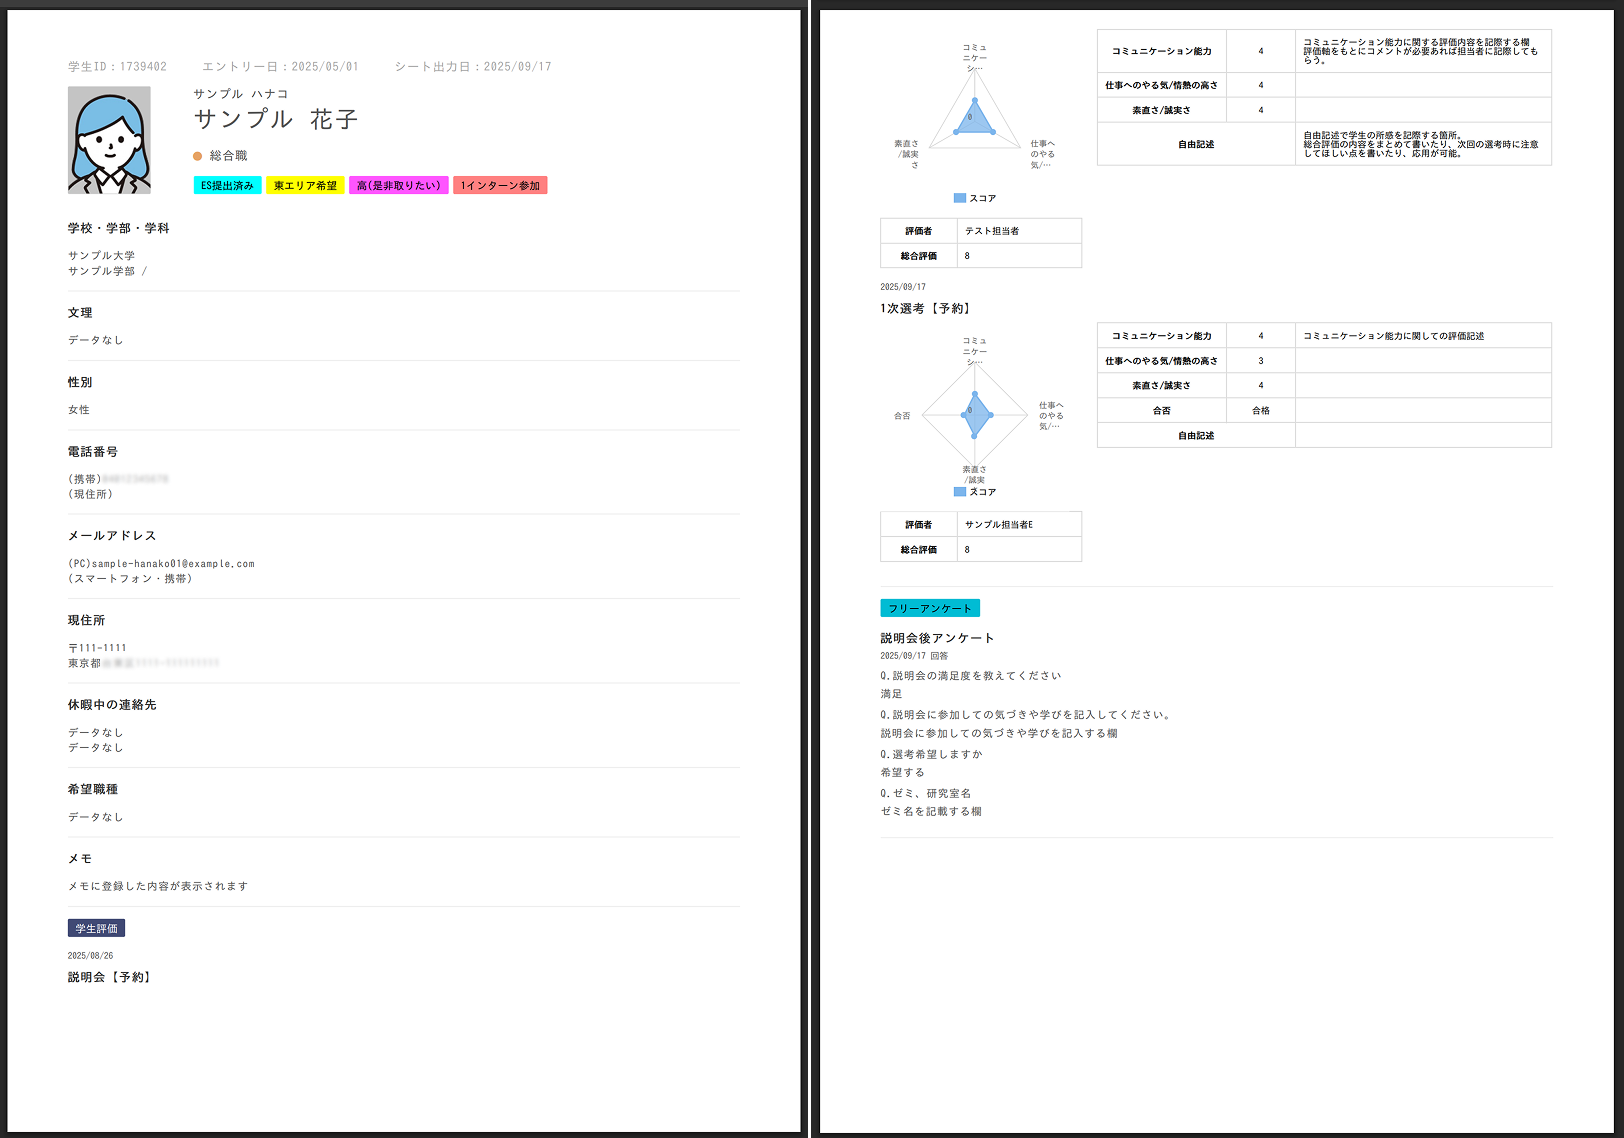Click the フリーアンケート section badge
The height and width of the screenshot is (1138, 1624).
(x=930, y=608)
